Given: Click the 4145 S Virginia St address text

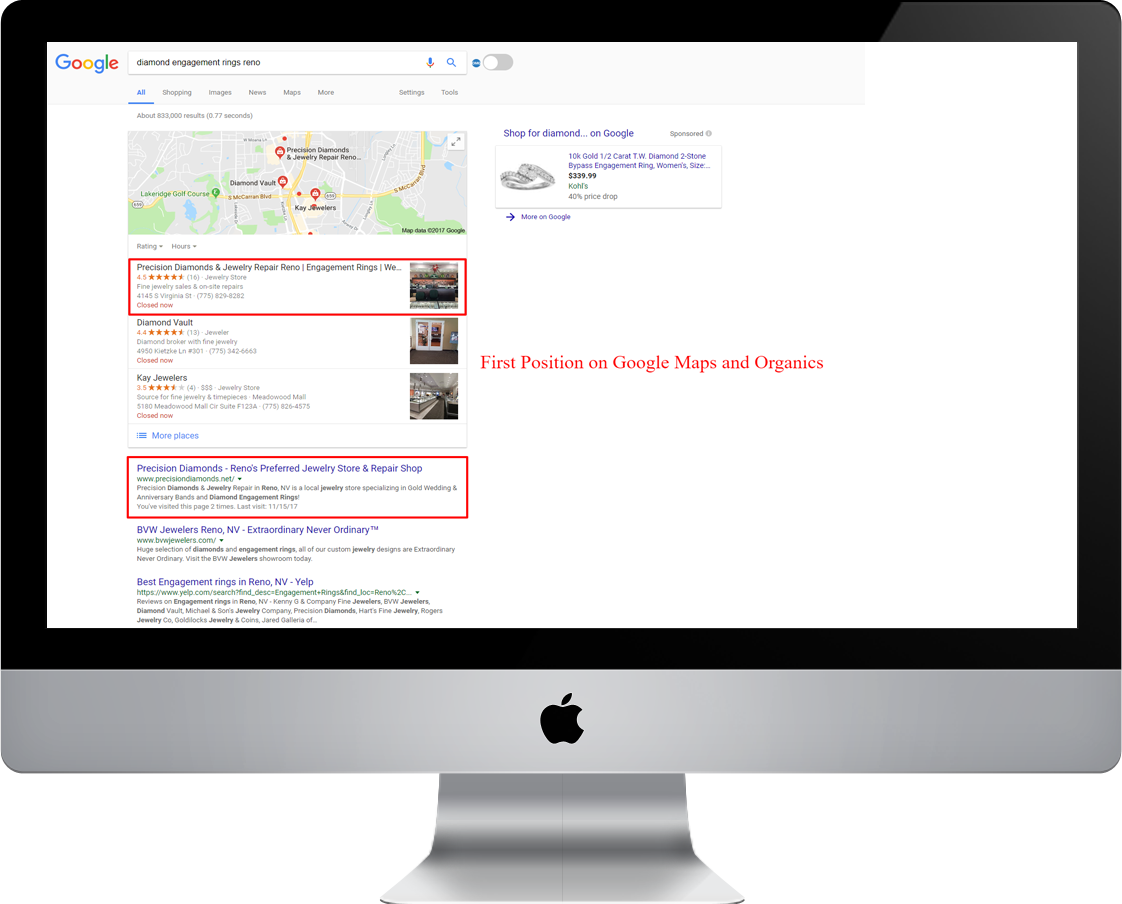Looking at the screenshot, I should (x=164, y=296).
